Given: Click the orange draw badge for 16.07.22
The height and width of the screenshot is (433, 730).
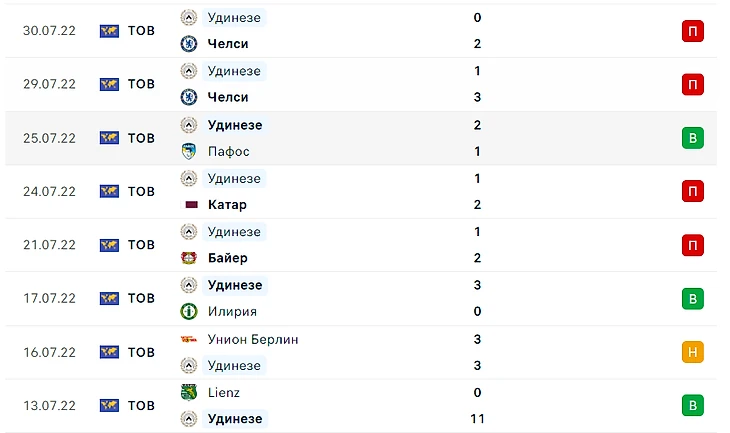Looking at the screenshot, I should point(692,352).
